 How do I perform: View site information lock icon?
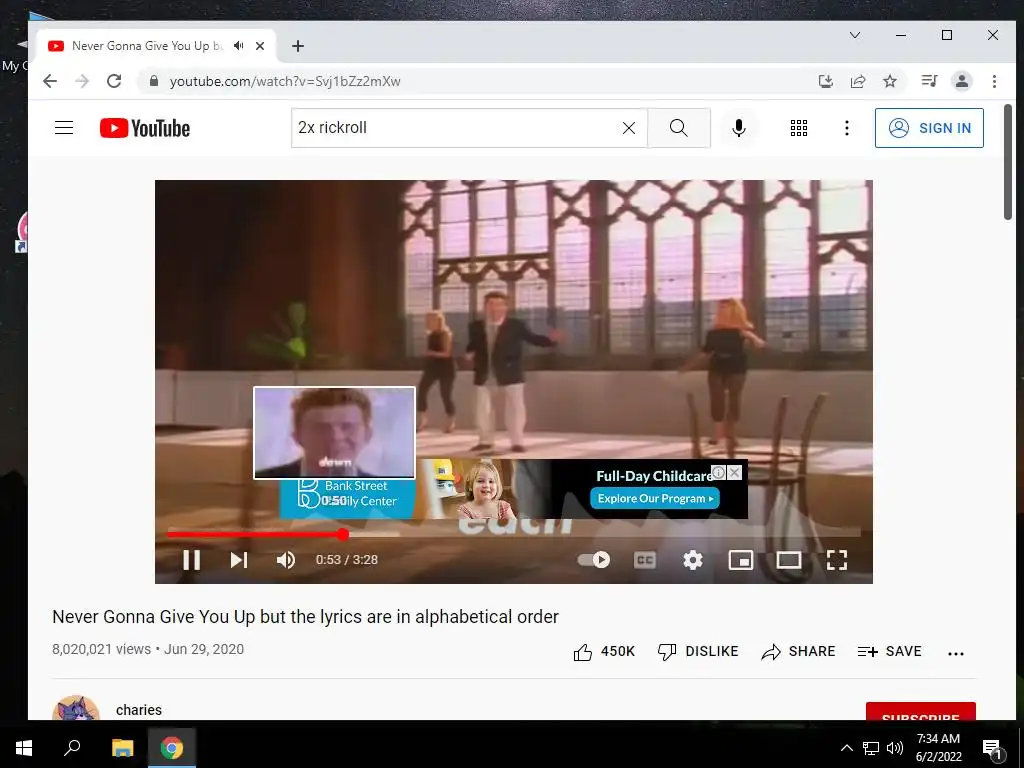[153, 81]
